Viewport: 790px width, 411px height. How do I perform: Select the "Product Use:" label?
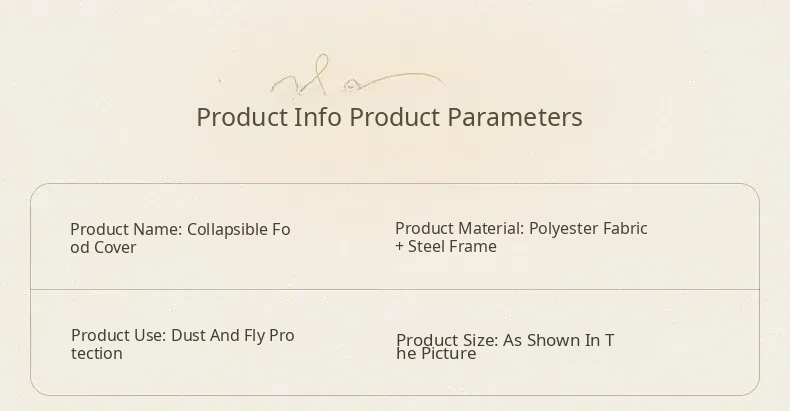coord(118,335)
